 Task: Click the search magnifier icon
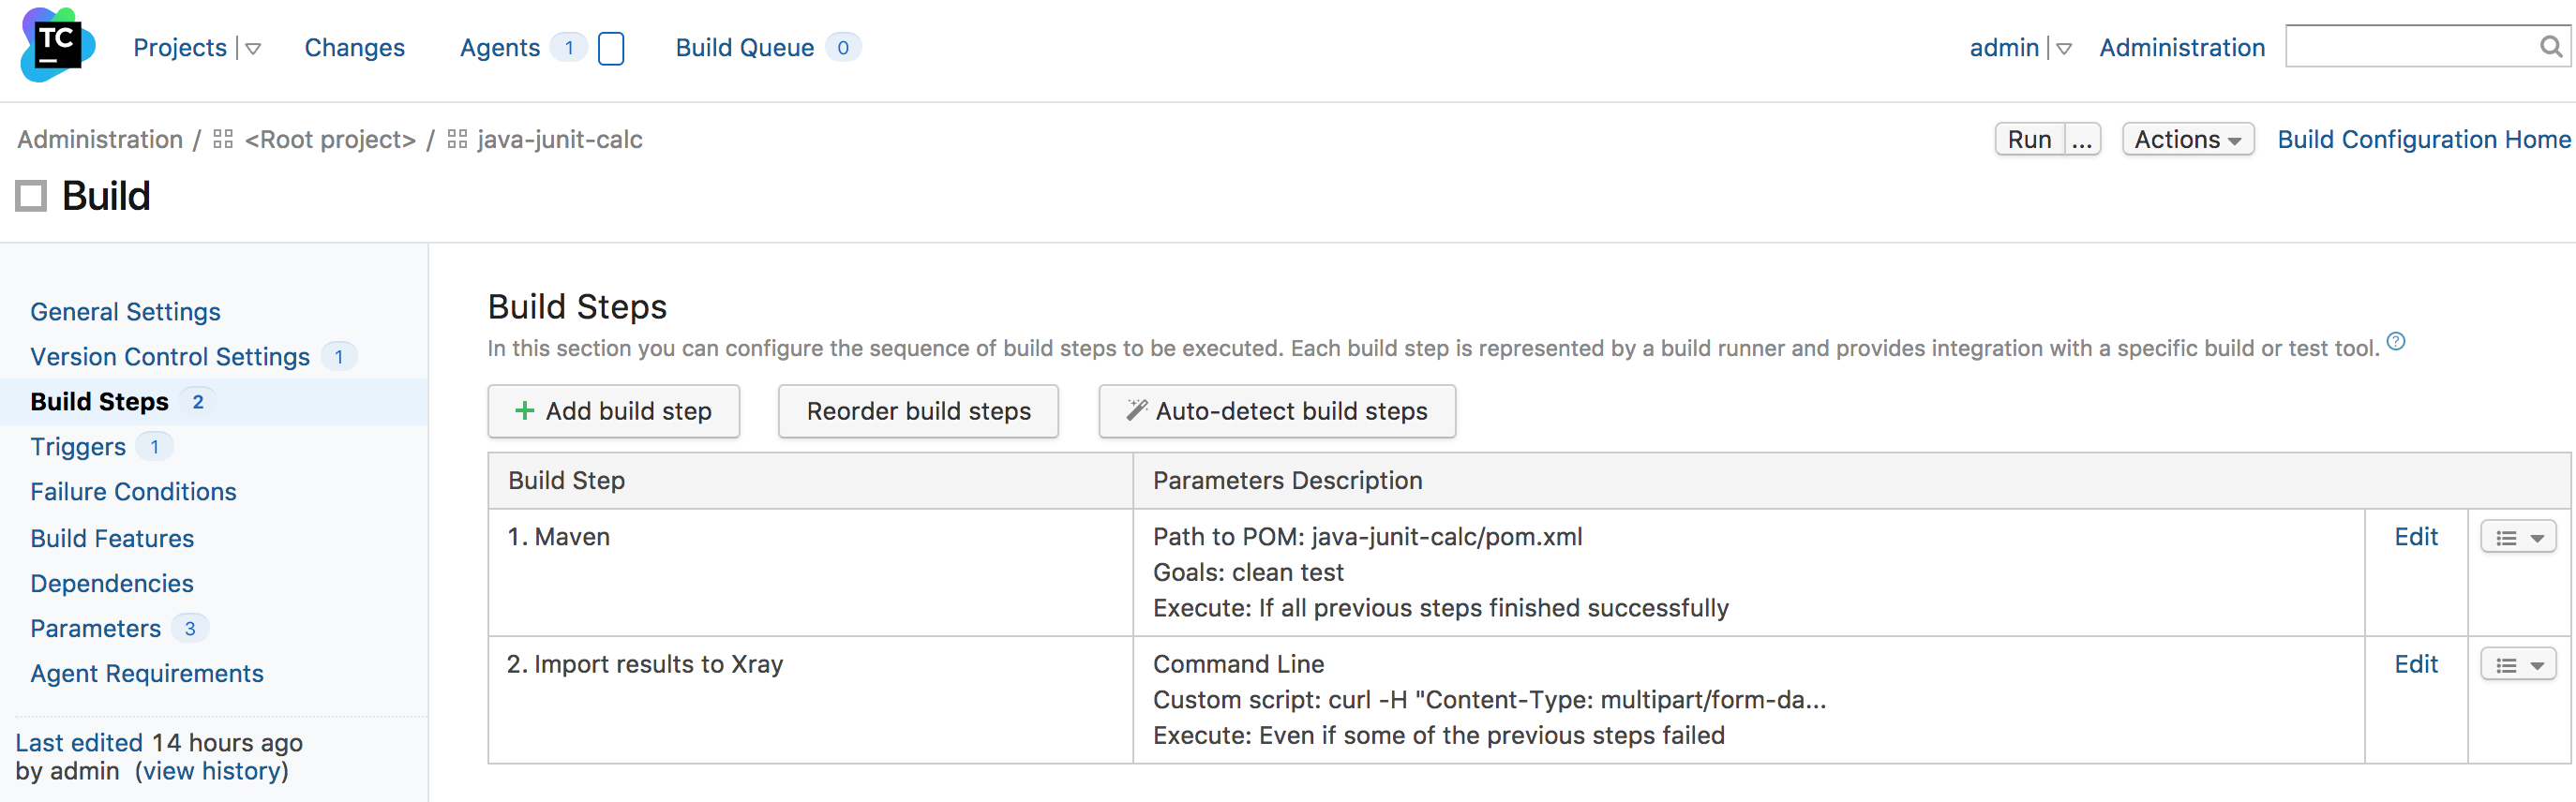pos(2551,47)
